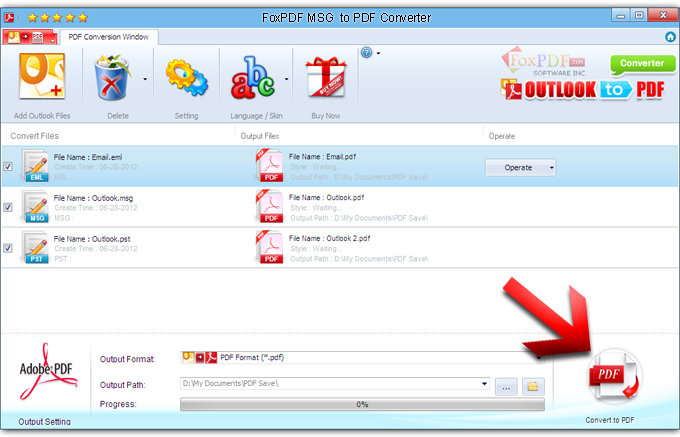The height and width of the screenshot is (437, 680).
Task: Click the home icon at top right
Action: (x=670, y=37)
